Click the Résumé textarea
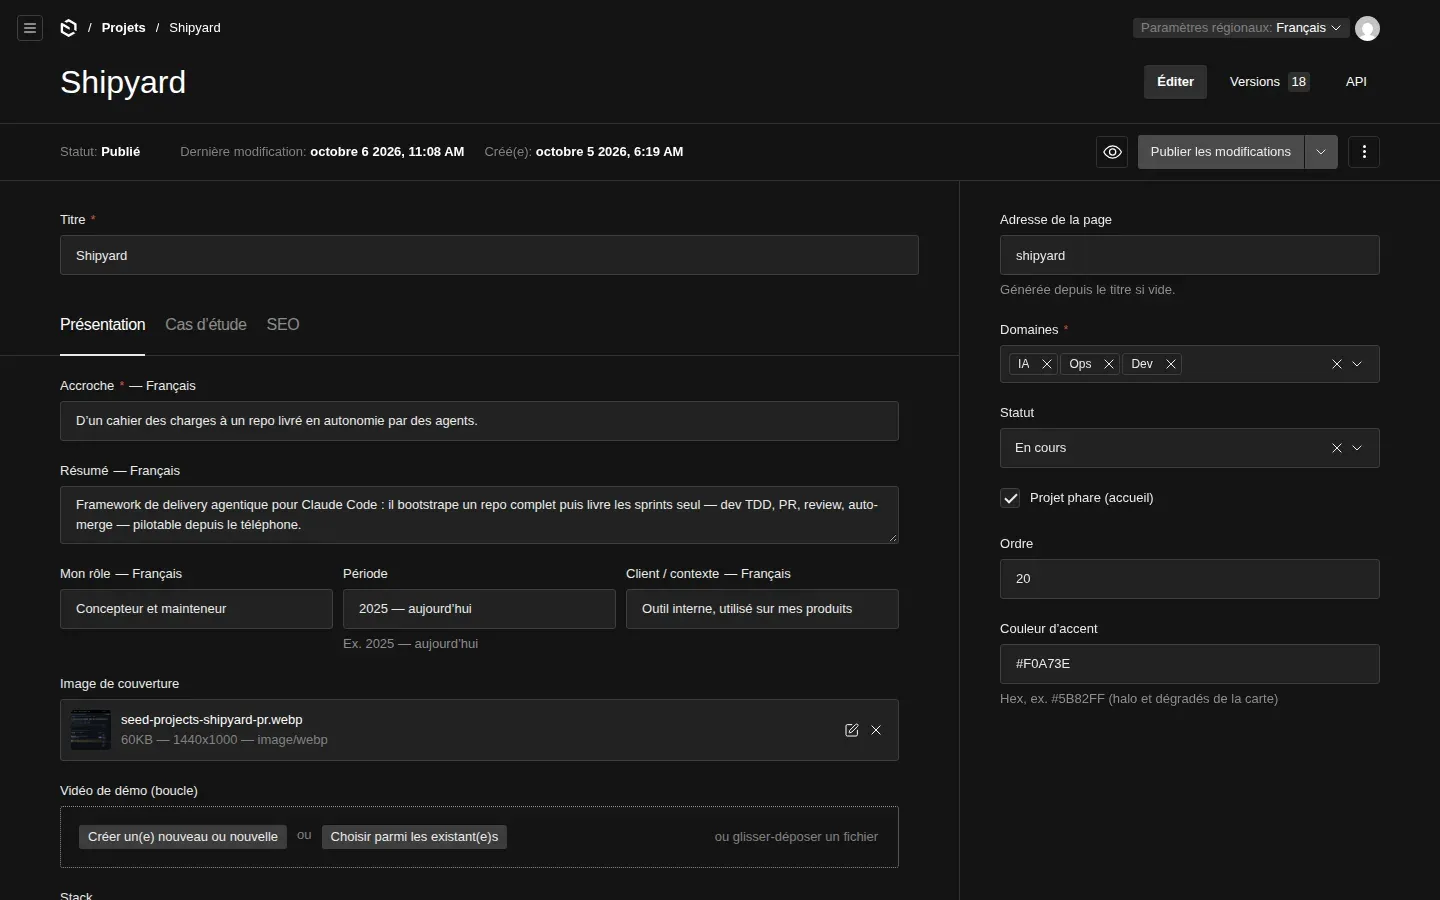 coord(479,515)
